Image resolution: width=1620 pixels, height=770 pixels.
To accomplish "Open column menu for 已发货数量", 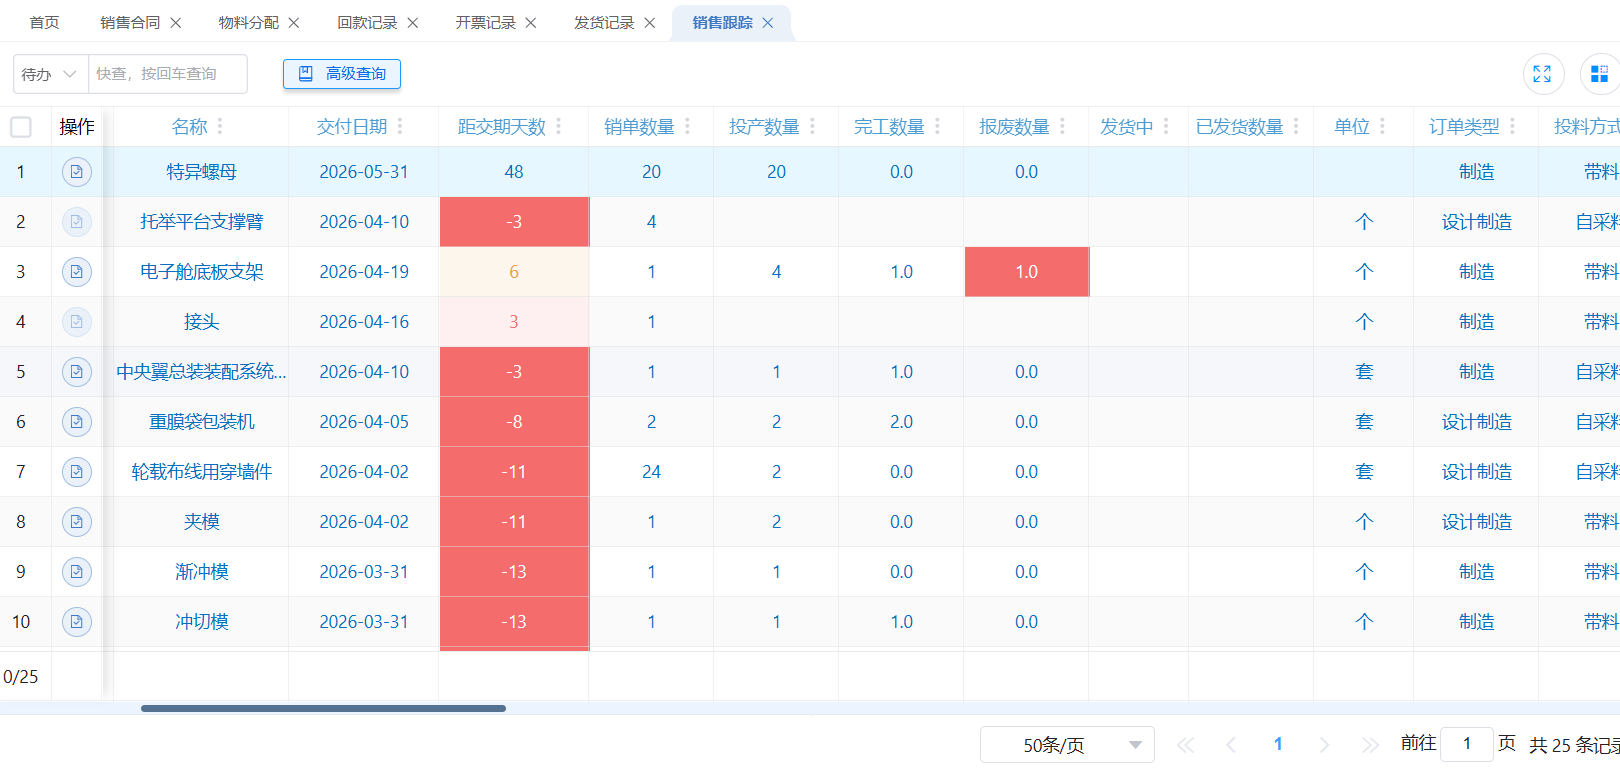I will [1296, 126].
